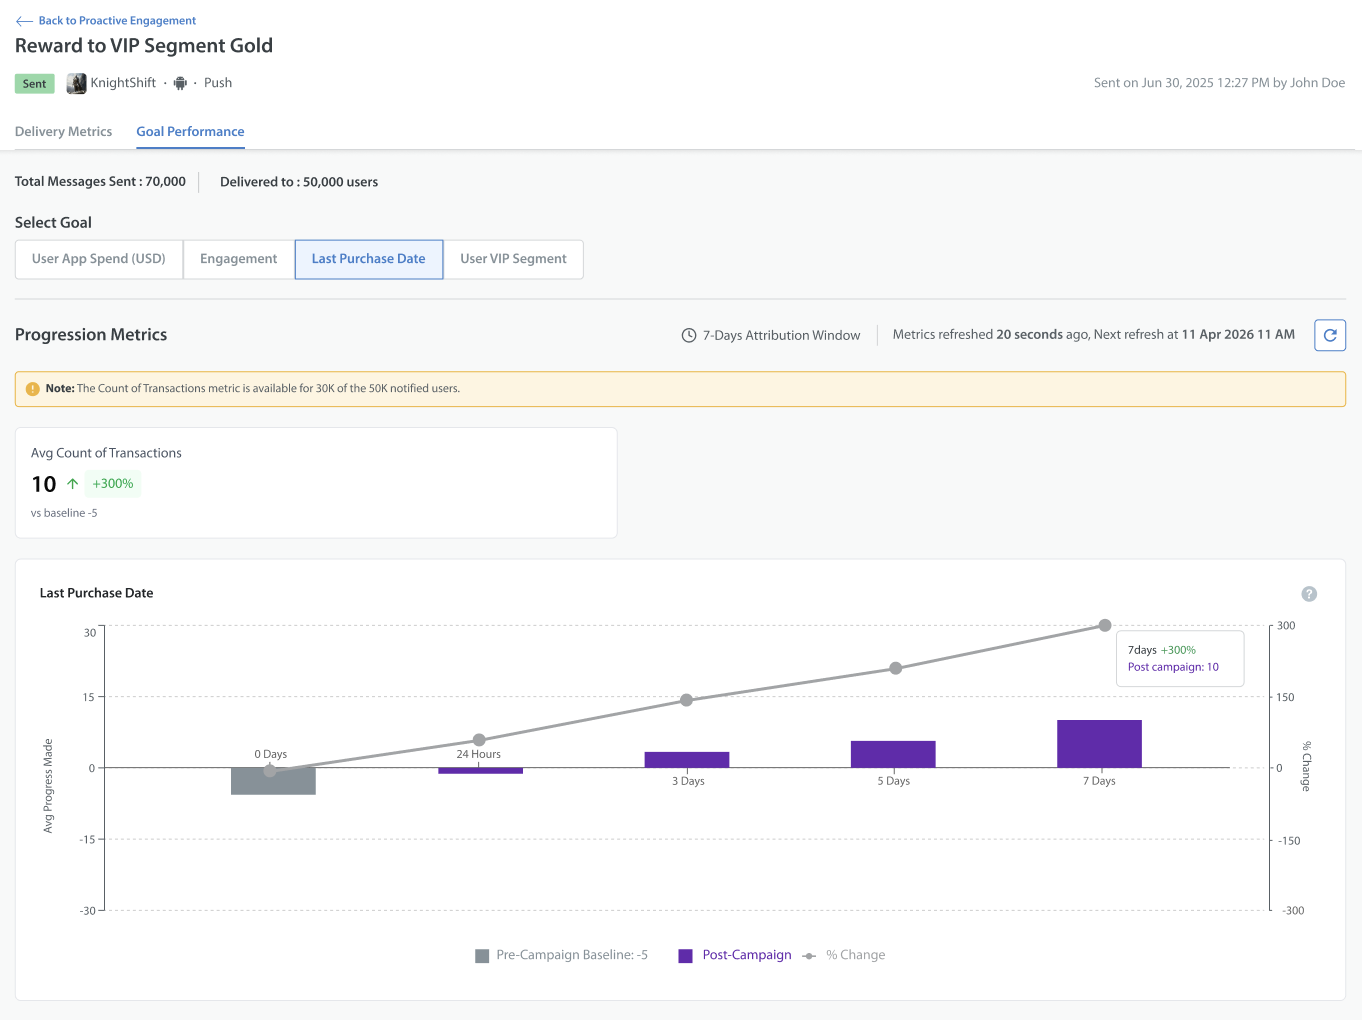1362x1020 pixels.
Task: Click the 5 Days purple bar
Action: point(893,754)
